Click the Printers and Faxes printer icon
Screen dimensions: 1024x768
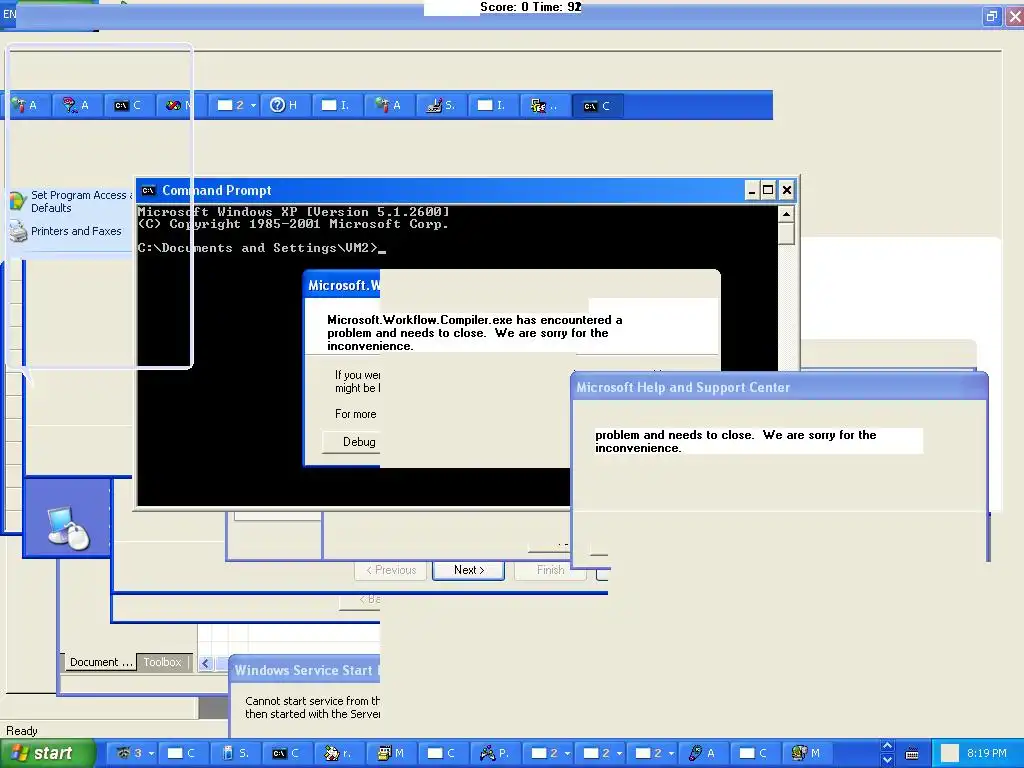pos(18,231)
